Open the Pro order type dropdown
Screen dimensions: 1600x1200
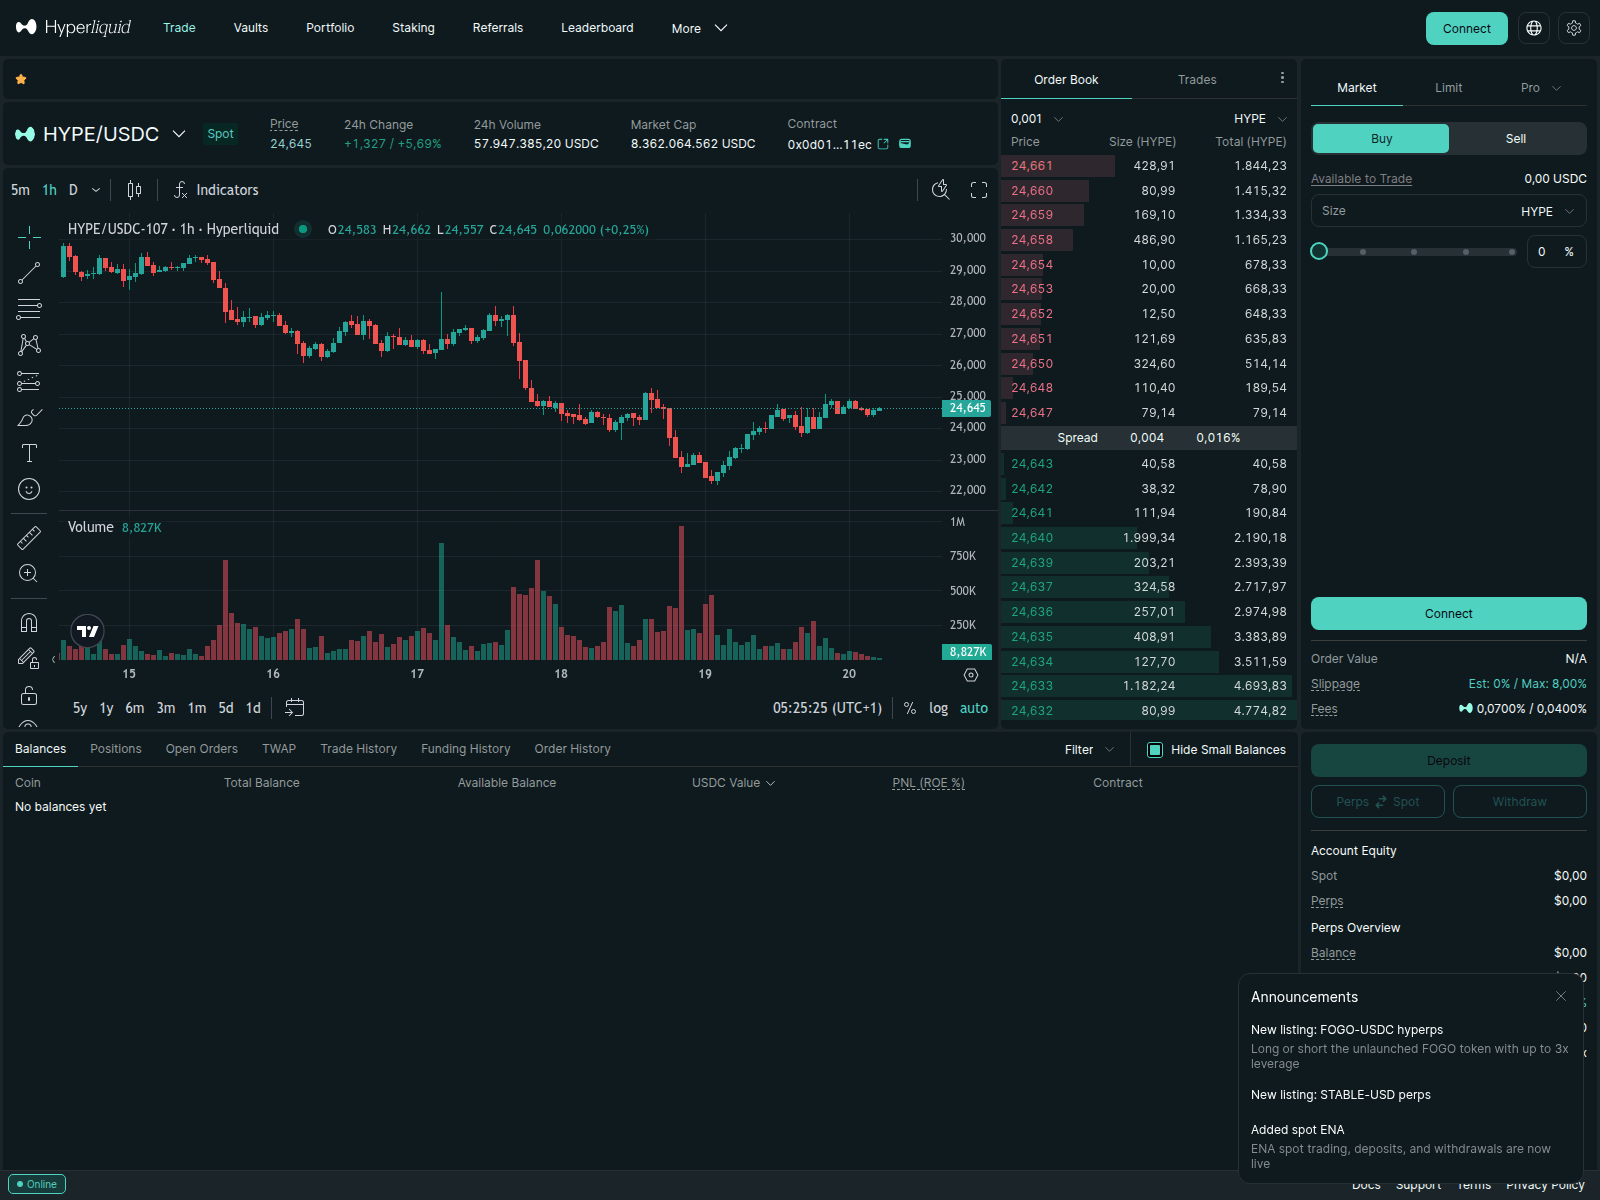(1540, 88)
